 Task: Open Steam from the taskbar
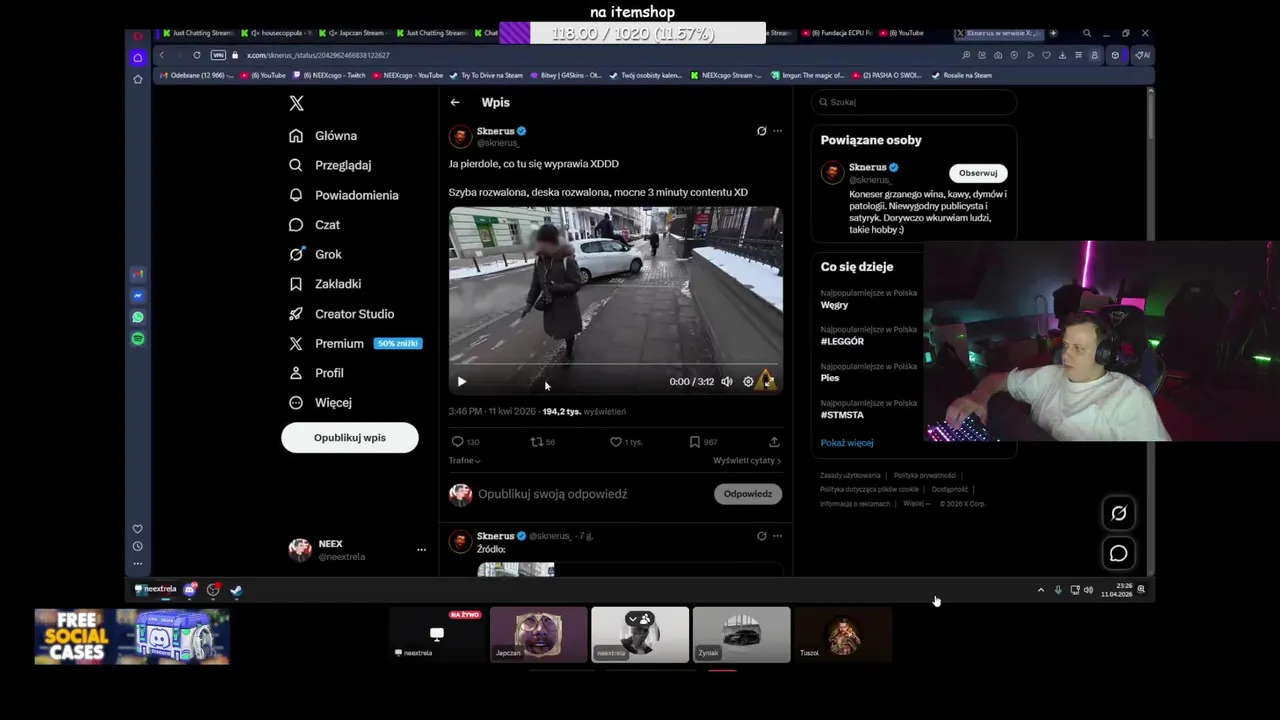click(x=235, y=590)
